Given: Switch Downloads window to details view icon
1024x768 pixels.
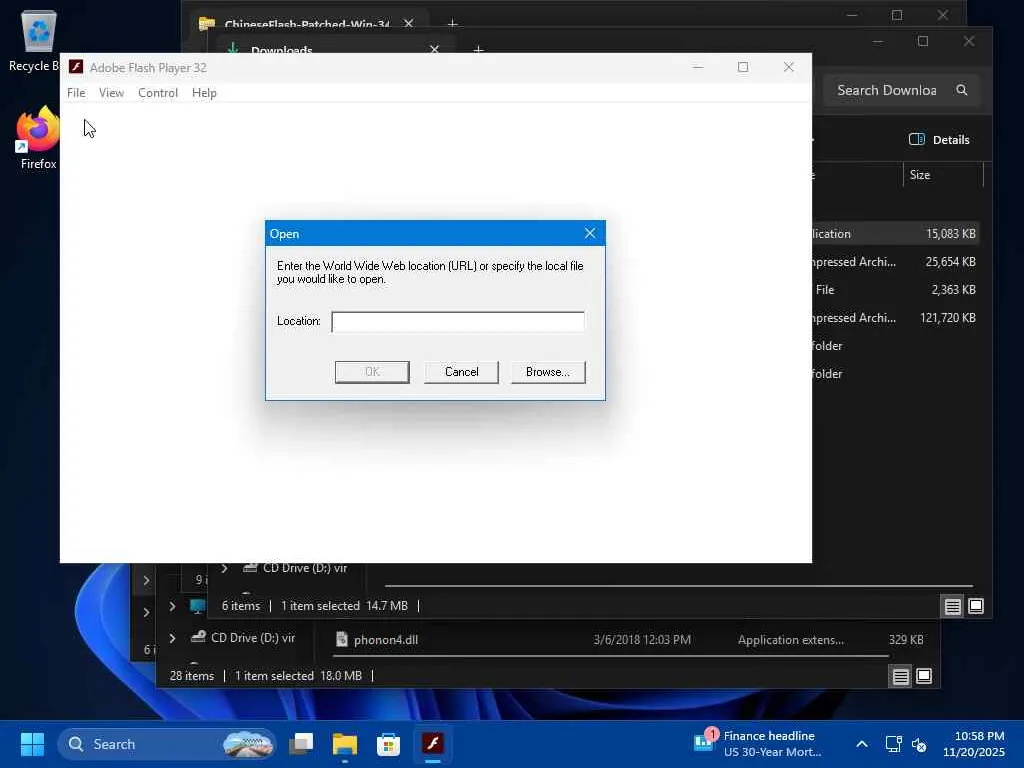Looking at the screenshot, I should point(952,607).
